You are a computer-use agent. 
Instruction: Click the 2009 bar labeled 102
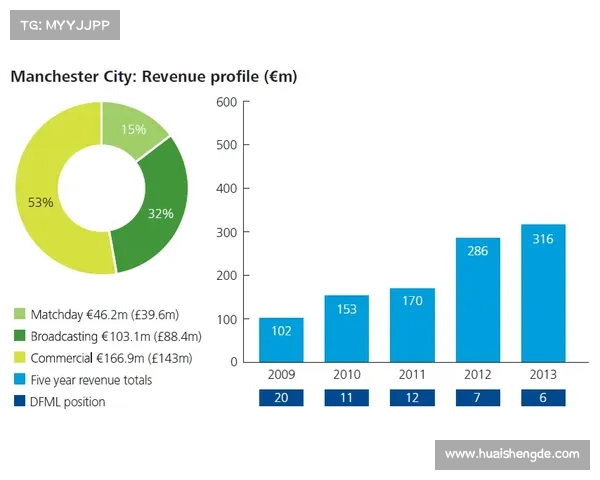point(281,340)
